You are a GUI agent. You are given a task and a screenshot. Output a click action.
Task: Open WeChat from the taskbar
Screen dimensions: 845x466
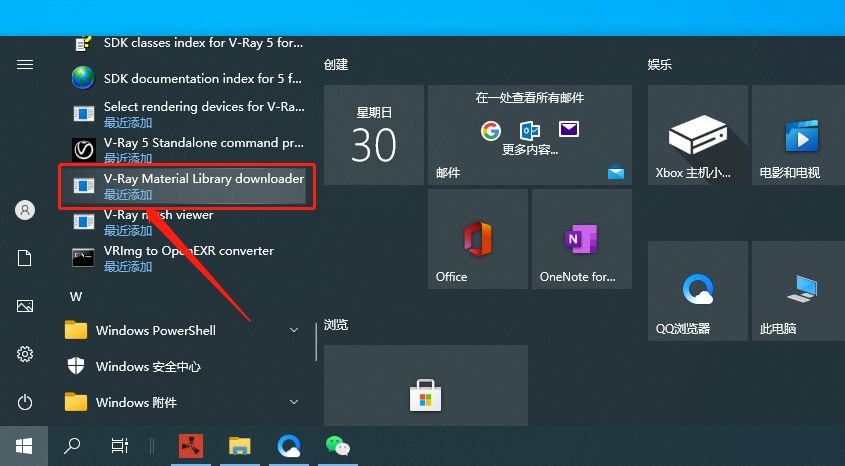point(338,446)
